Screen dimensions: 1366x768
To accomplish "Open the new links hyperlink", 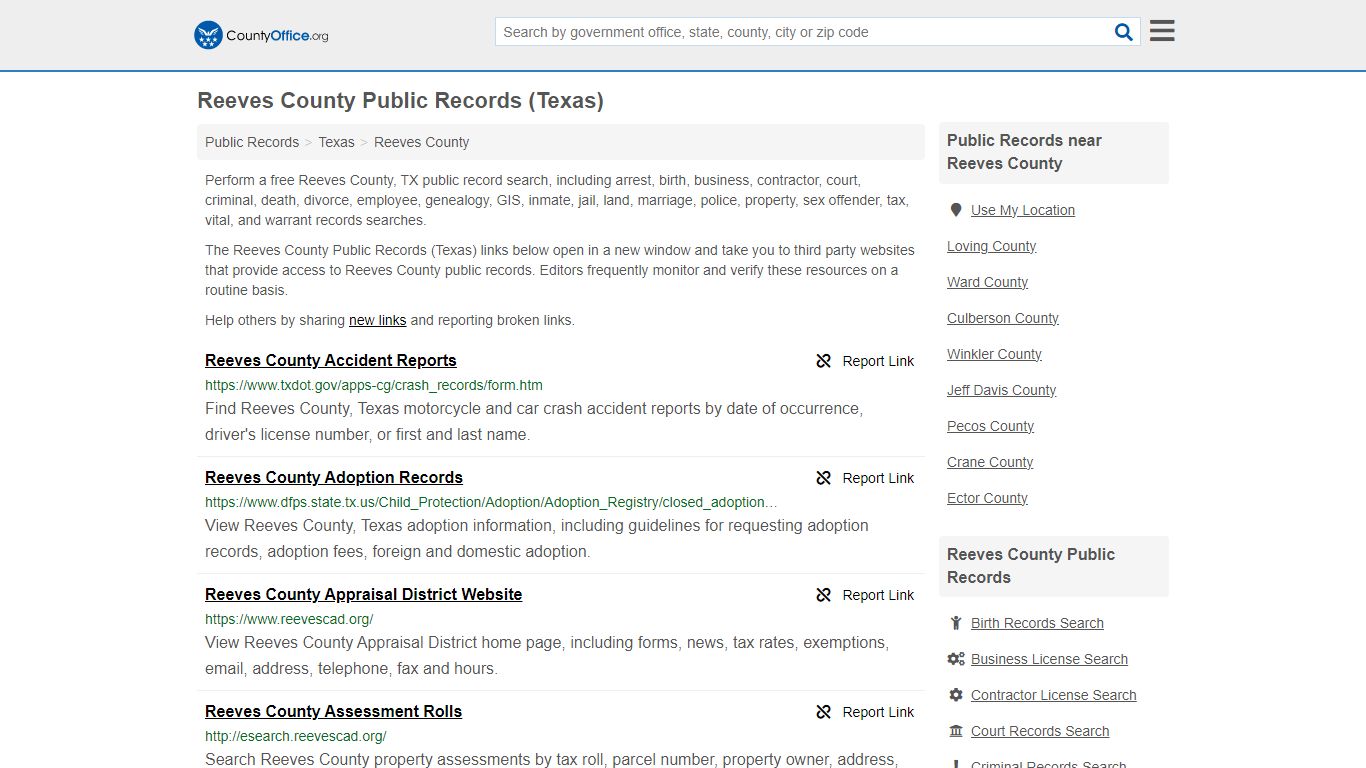I will tap(377, 320).
